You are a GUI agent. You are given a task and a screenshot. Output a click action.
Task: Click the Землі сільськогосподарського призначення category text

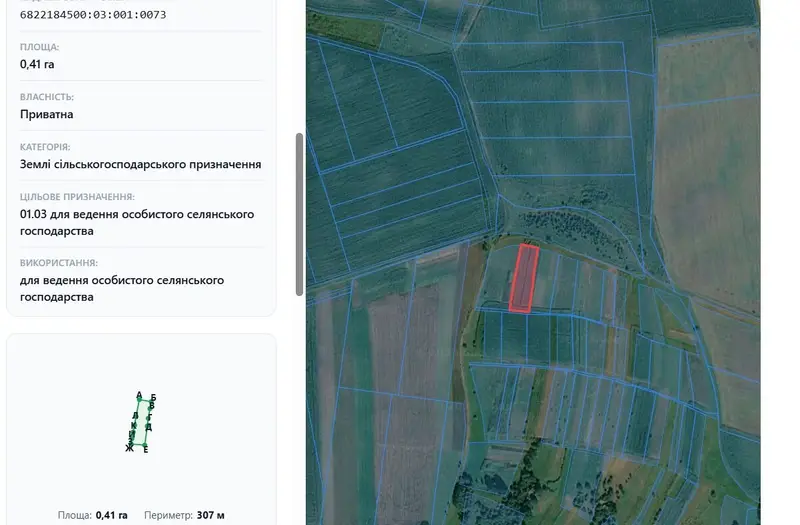coord(140,164)
